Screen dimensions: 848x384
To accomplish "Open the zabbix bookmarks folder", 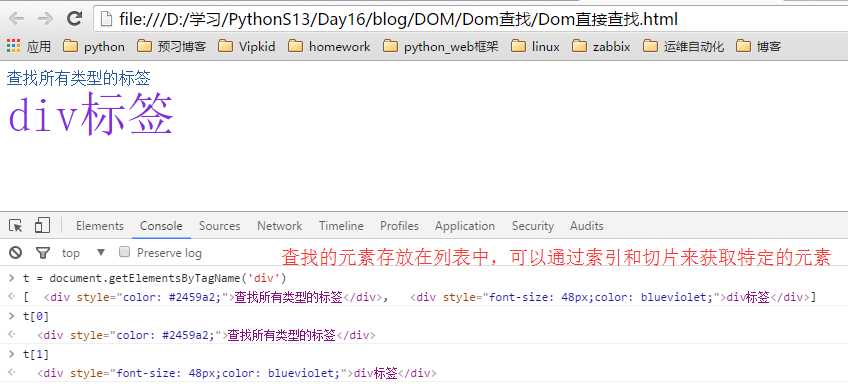I will pyautogui.click(x=601, y=47).
